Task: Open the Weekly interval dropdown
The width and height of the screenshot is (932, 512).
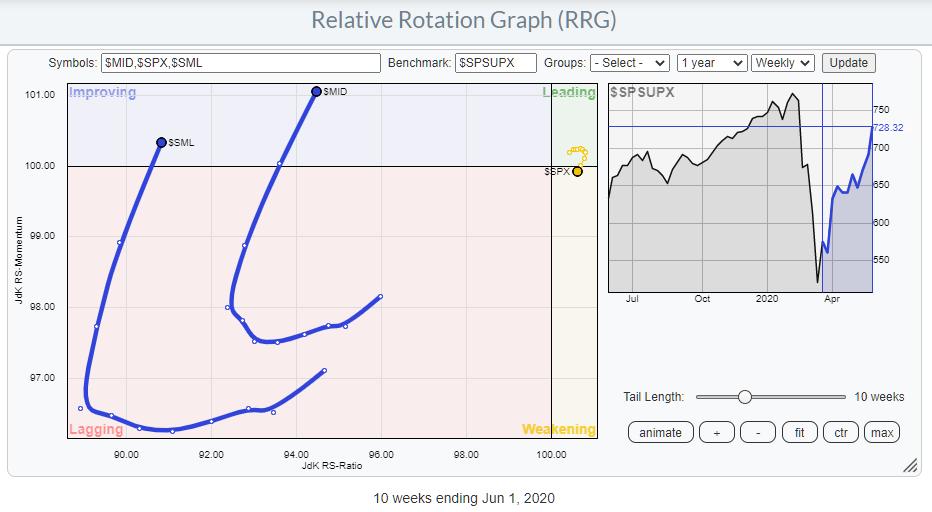Action: pyautogui.click(x=783, y=63)
